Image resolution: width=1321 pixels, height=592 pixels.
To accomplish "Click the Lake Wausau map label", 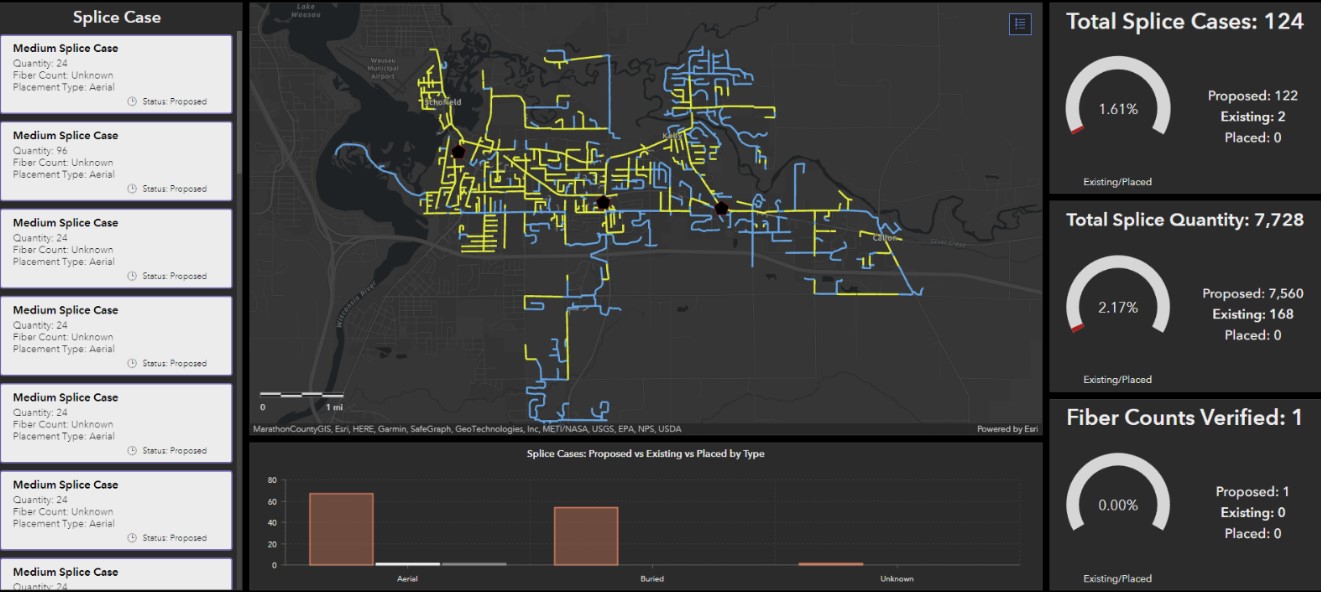I will 307,11.
